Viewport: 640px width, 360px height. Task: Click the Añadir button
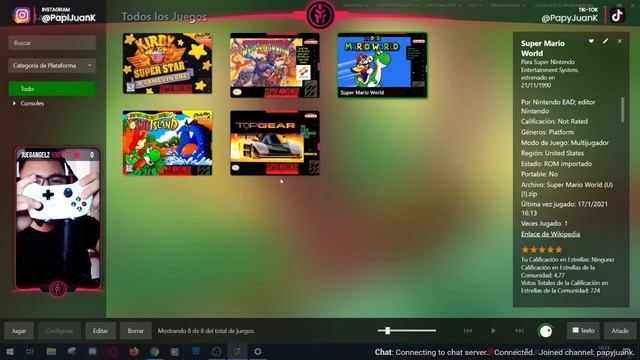pos(620,331)
